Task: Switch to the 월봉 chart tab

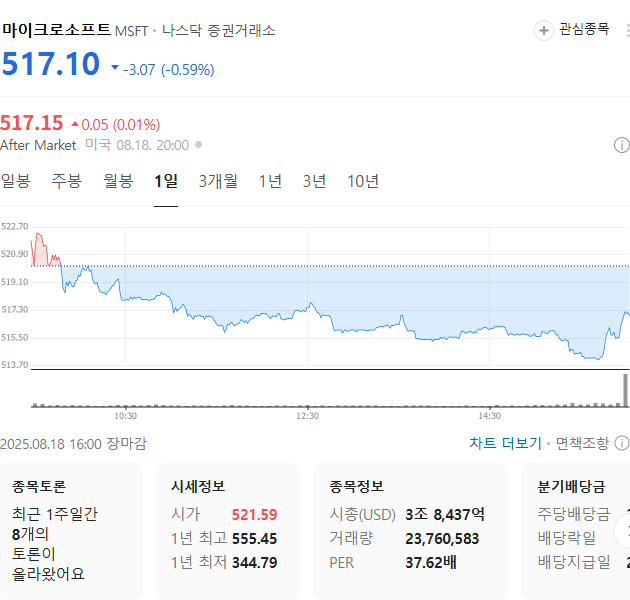Action: [118, 181]
